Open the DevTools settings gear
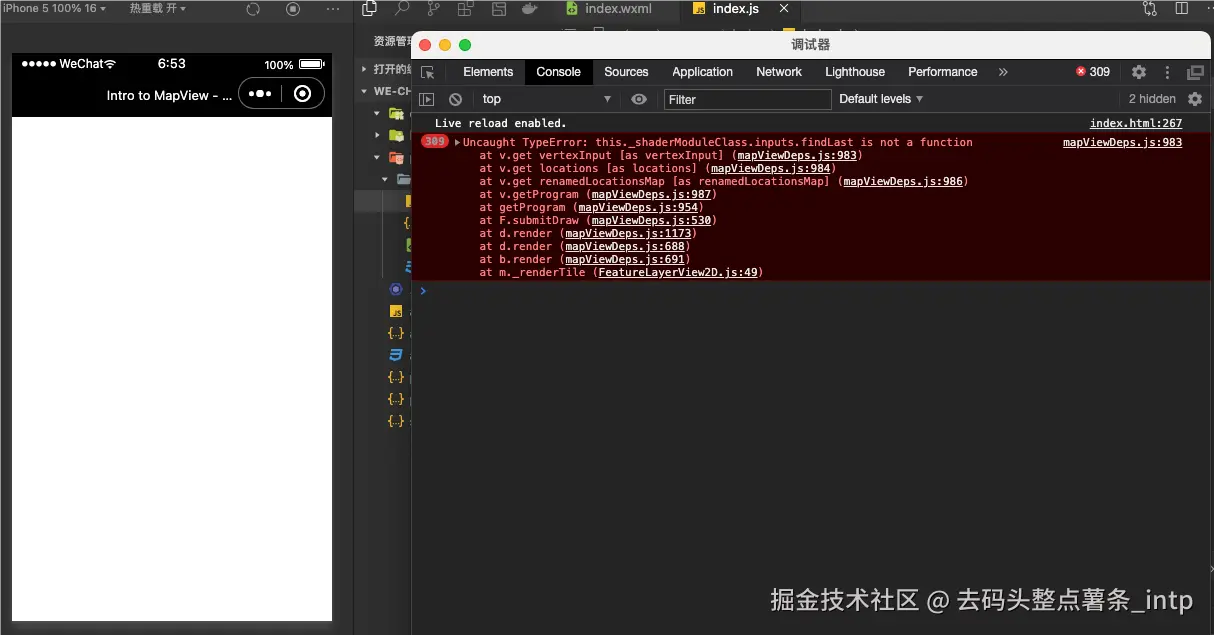 [1138, 72]
